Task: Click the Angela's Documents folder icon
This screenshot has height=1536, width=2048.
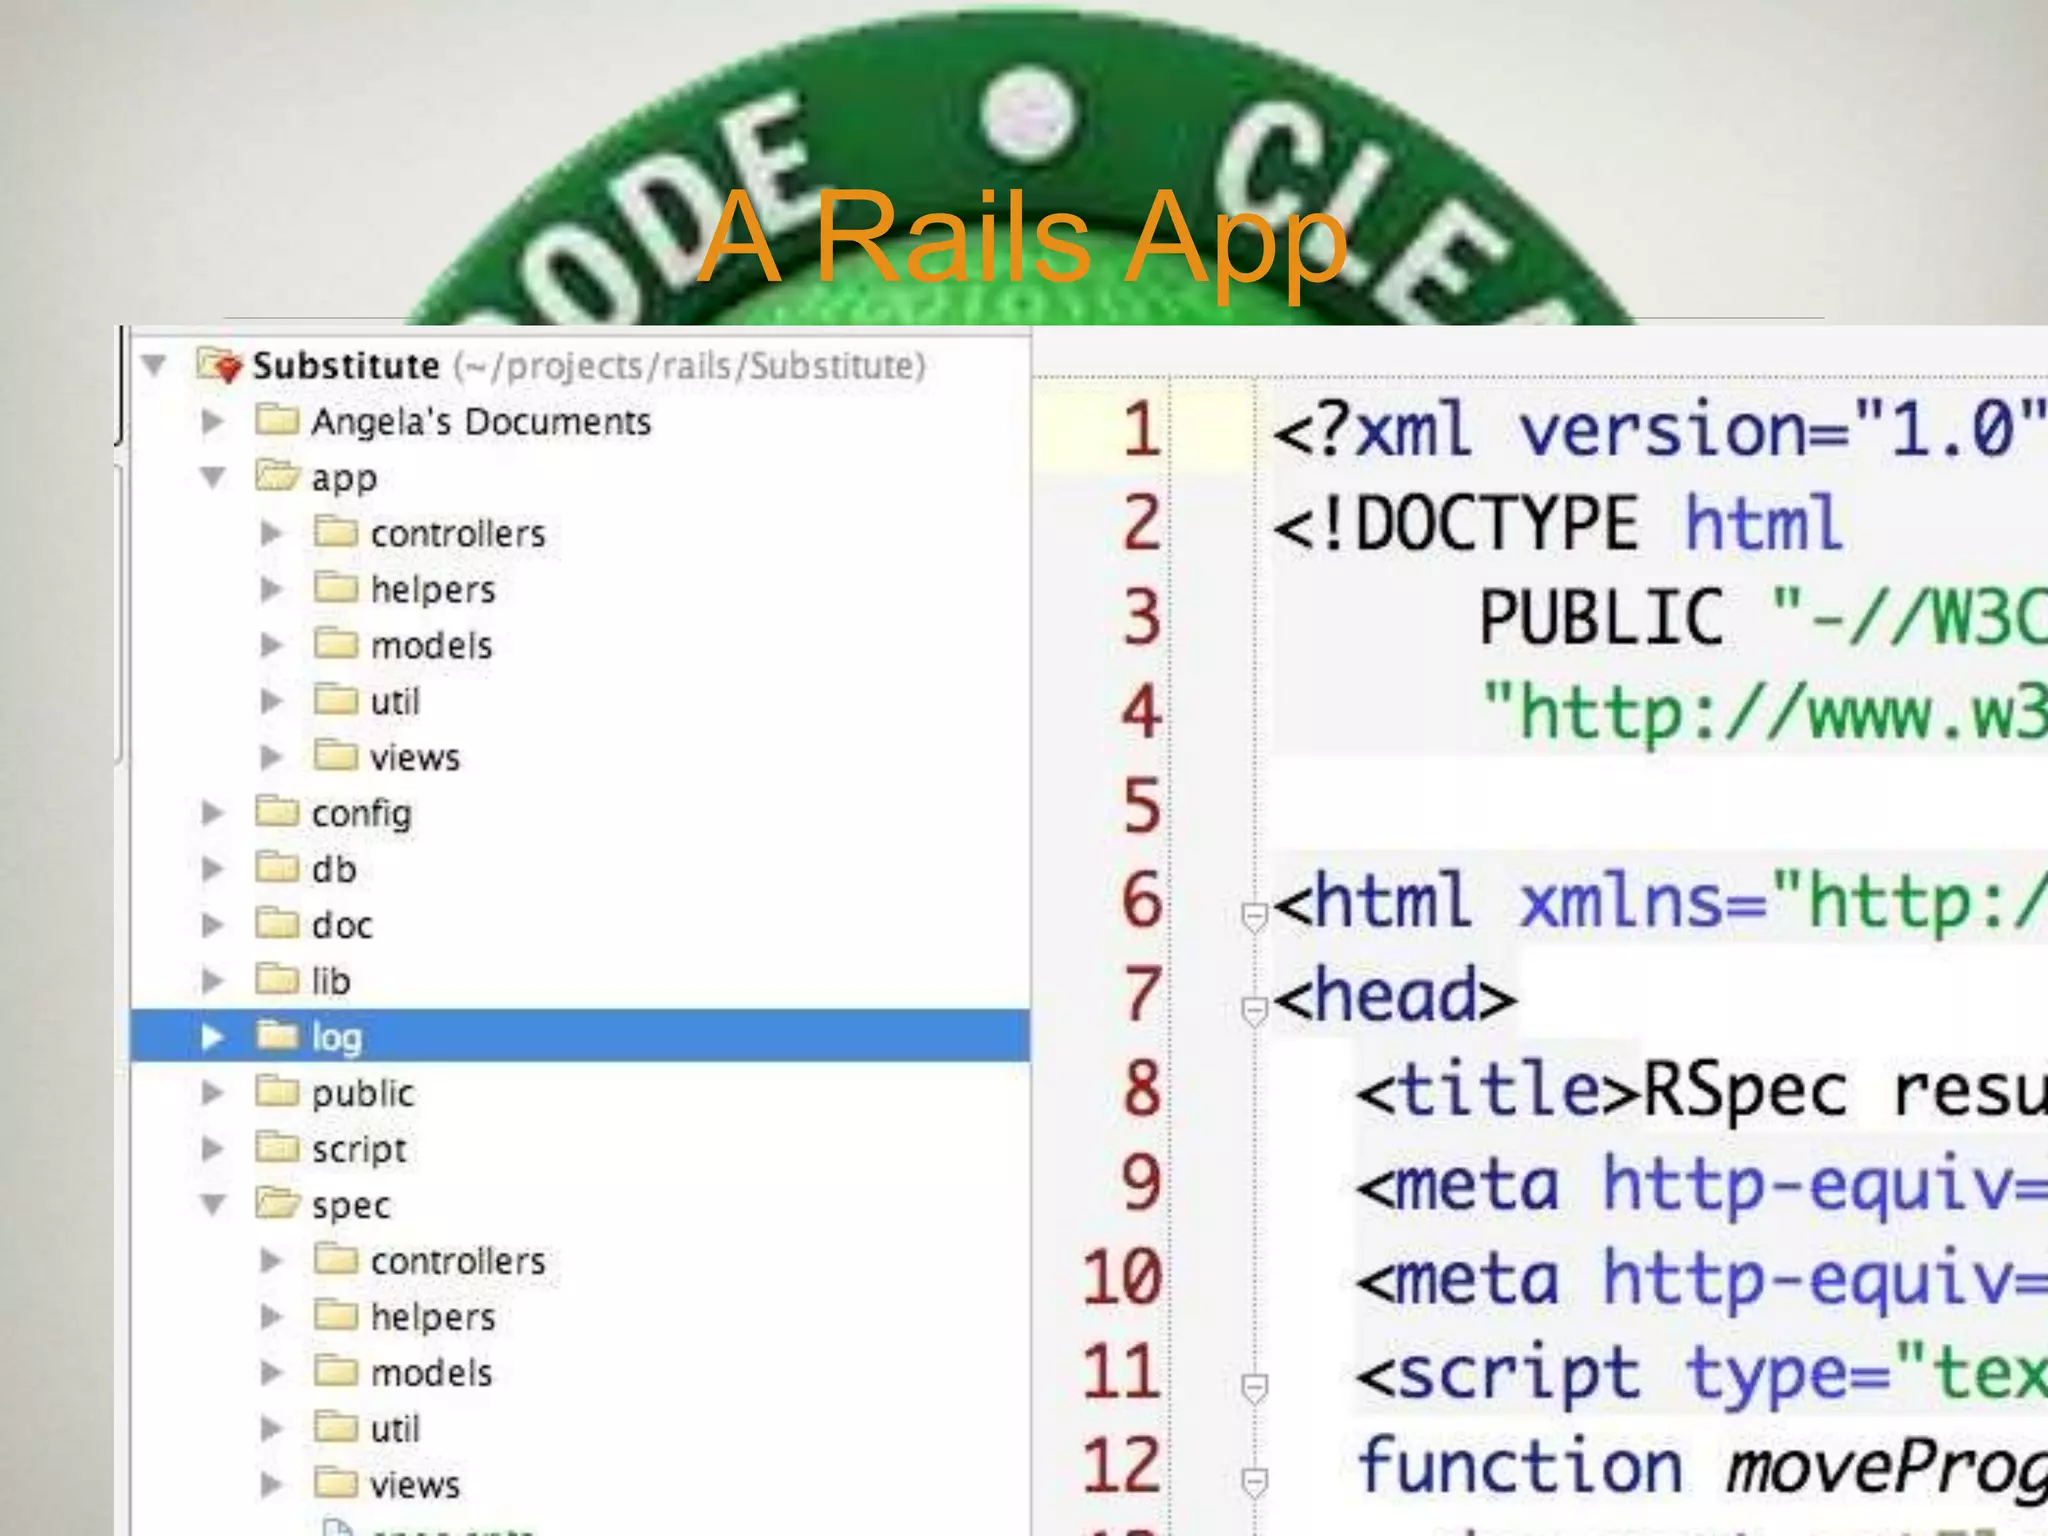Action: point(277,420)
